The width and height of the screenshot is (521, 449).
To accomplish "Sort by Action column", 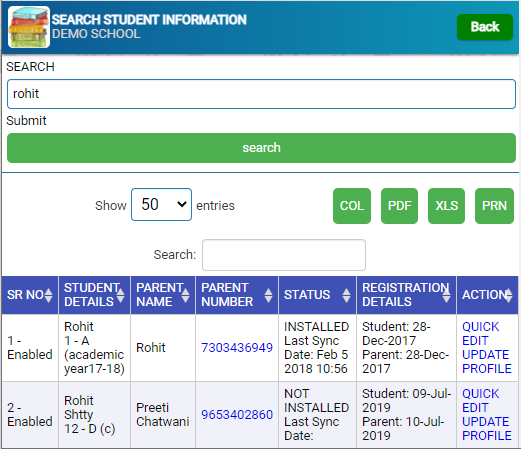I will click(x=509, y=295).
